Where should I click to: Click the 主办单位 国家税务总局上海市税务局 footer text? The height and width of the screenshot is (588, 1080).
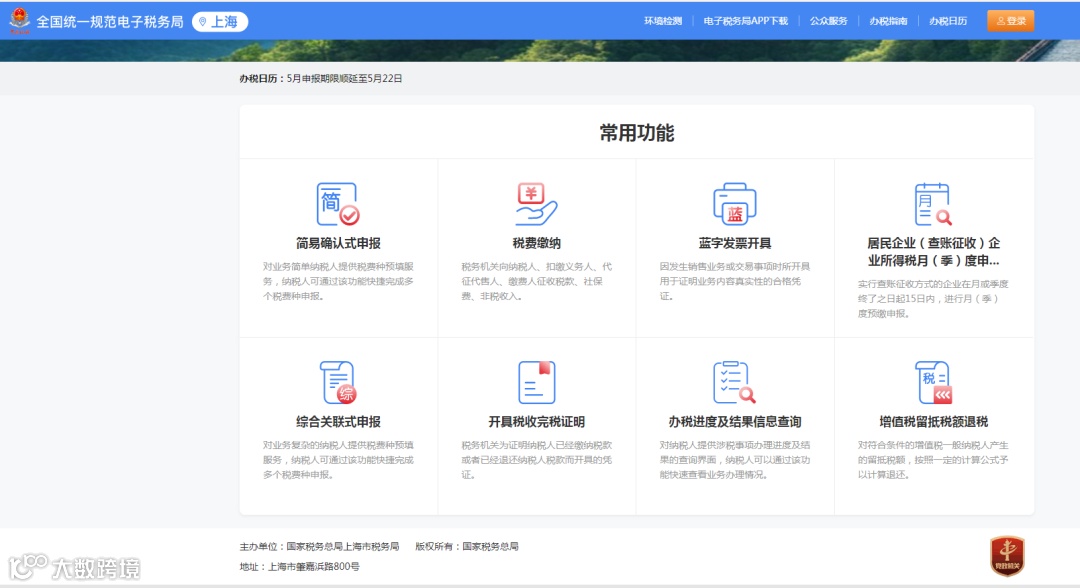click(319, 546)
